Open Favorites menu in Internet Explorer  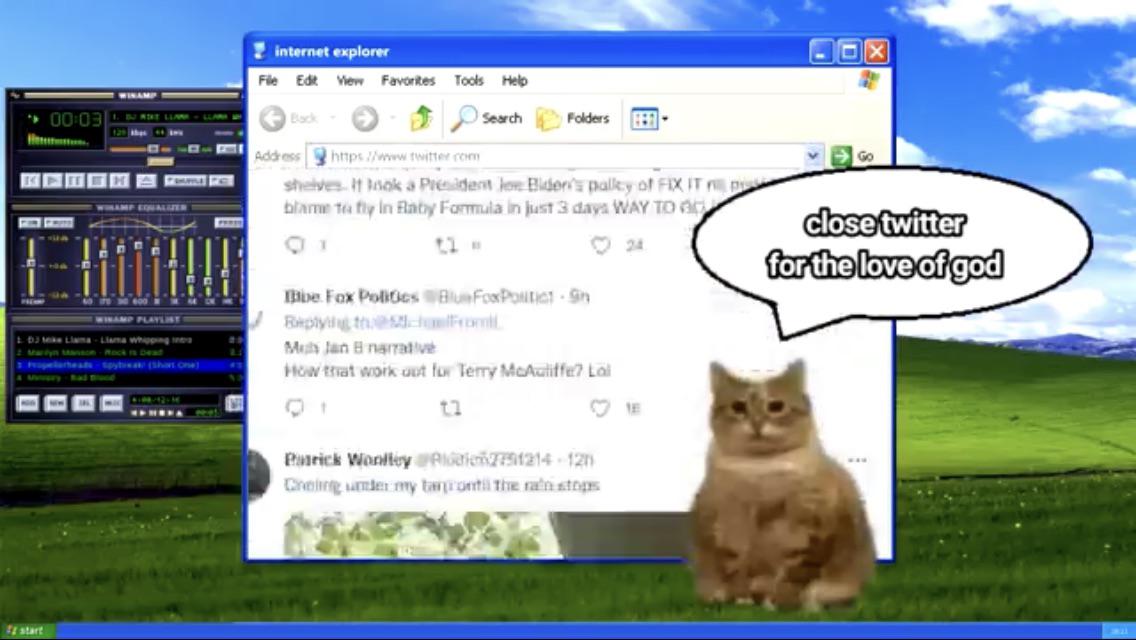408,80
